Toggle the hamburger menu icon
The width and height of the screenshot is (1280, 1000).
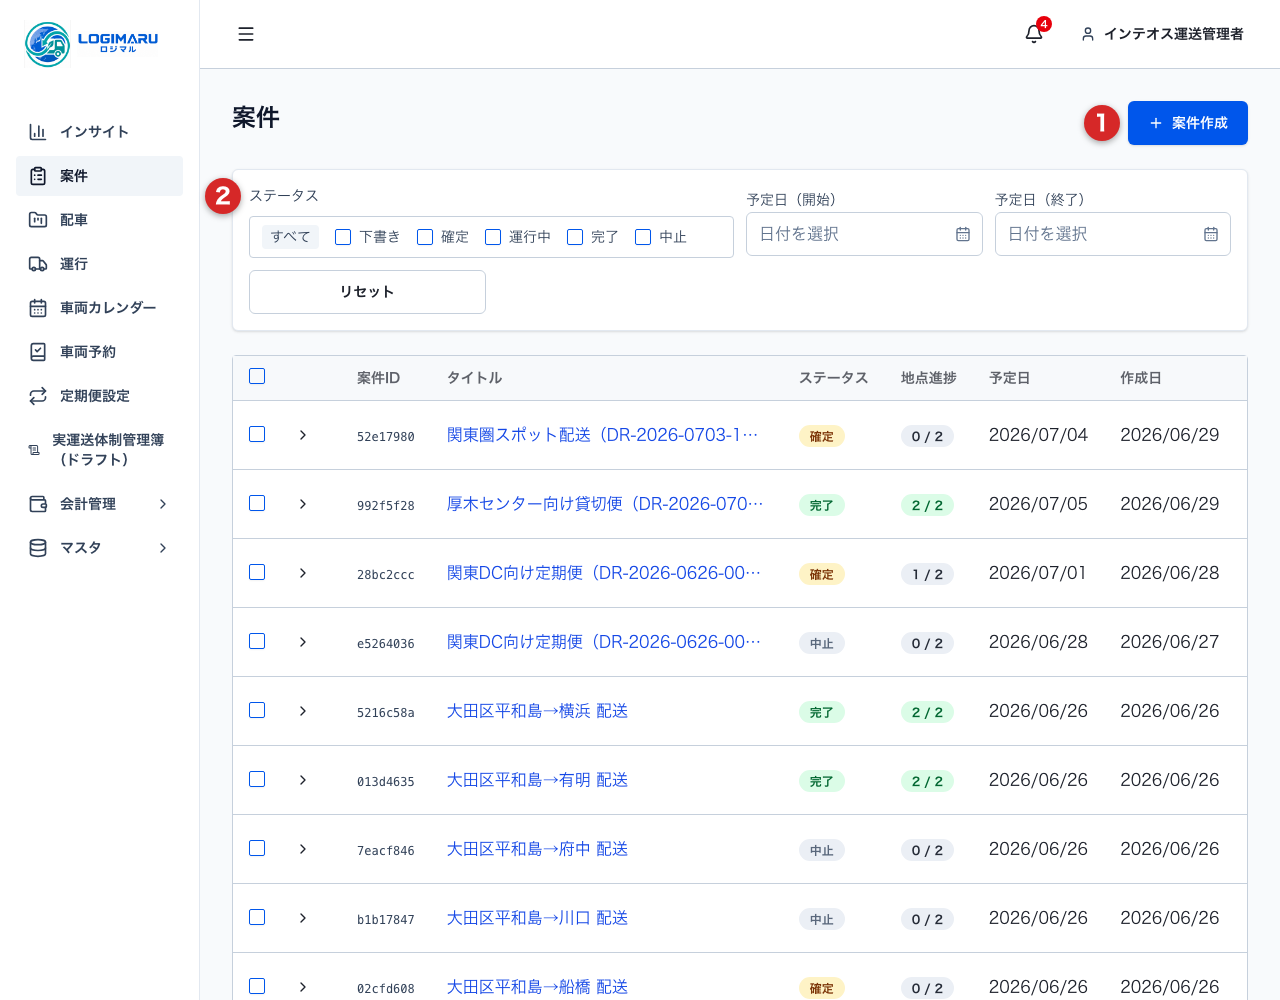246,34
